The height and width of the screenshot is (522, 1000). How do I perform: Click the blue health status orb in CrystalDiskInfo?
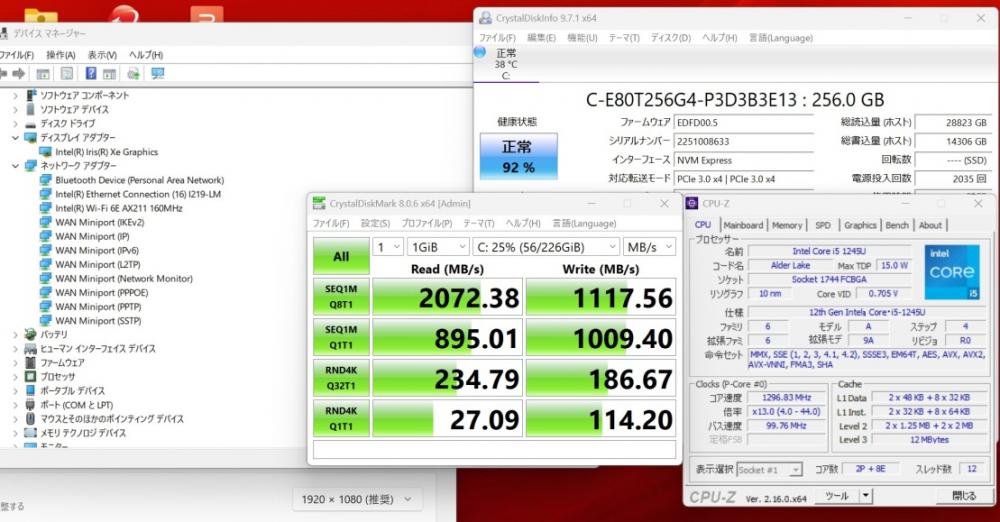tap(480, 52)
